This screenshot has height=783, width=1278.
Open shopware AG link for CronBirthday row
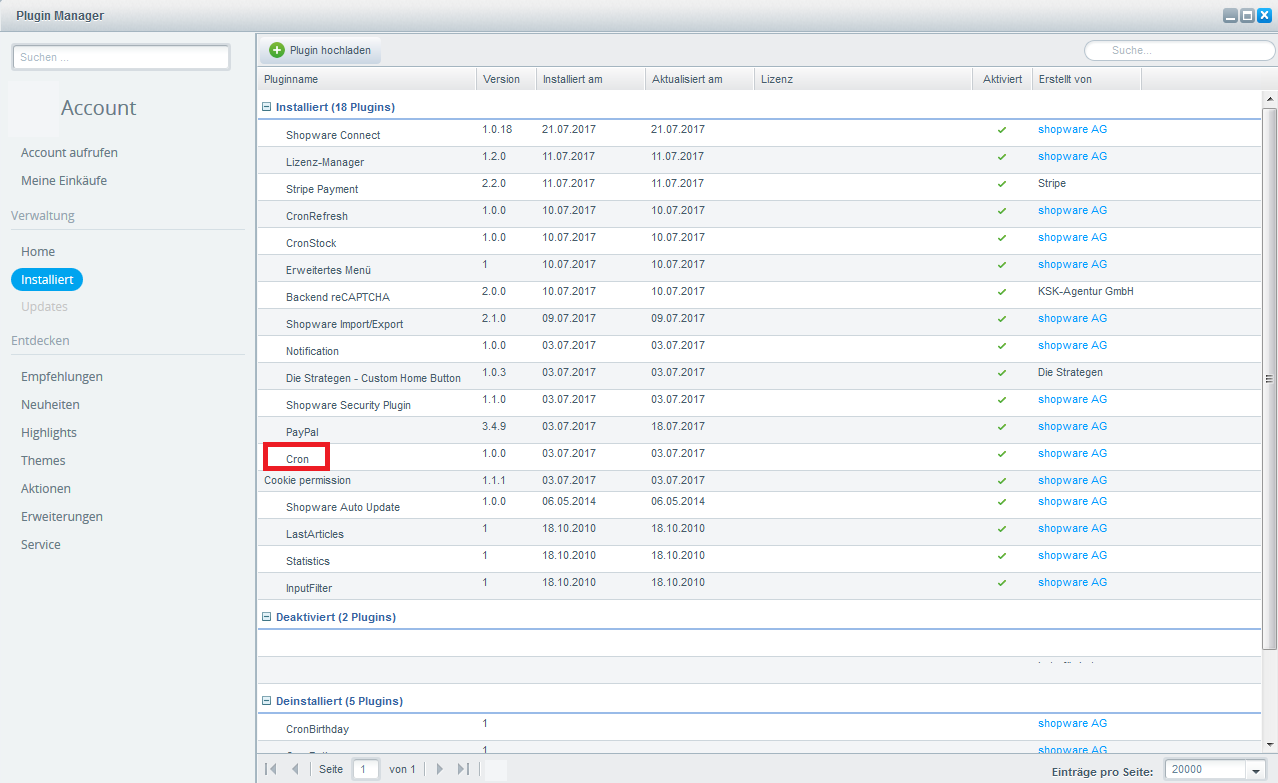(x=1072, y=724)
